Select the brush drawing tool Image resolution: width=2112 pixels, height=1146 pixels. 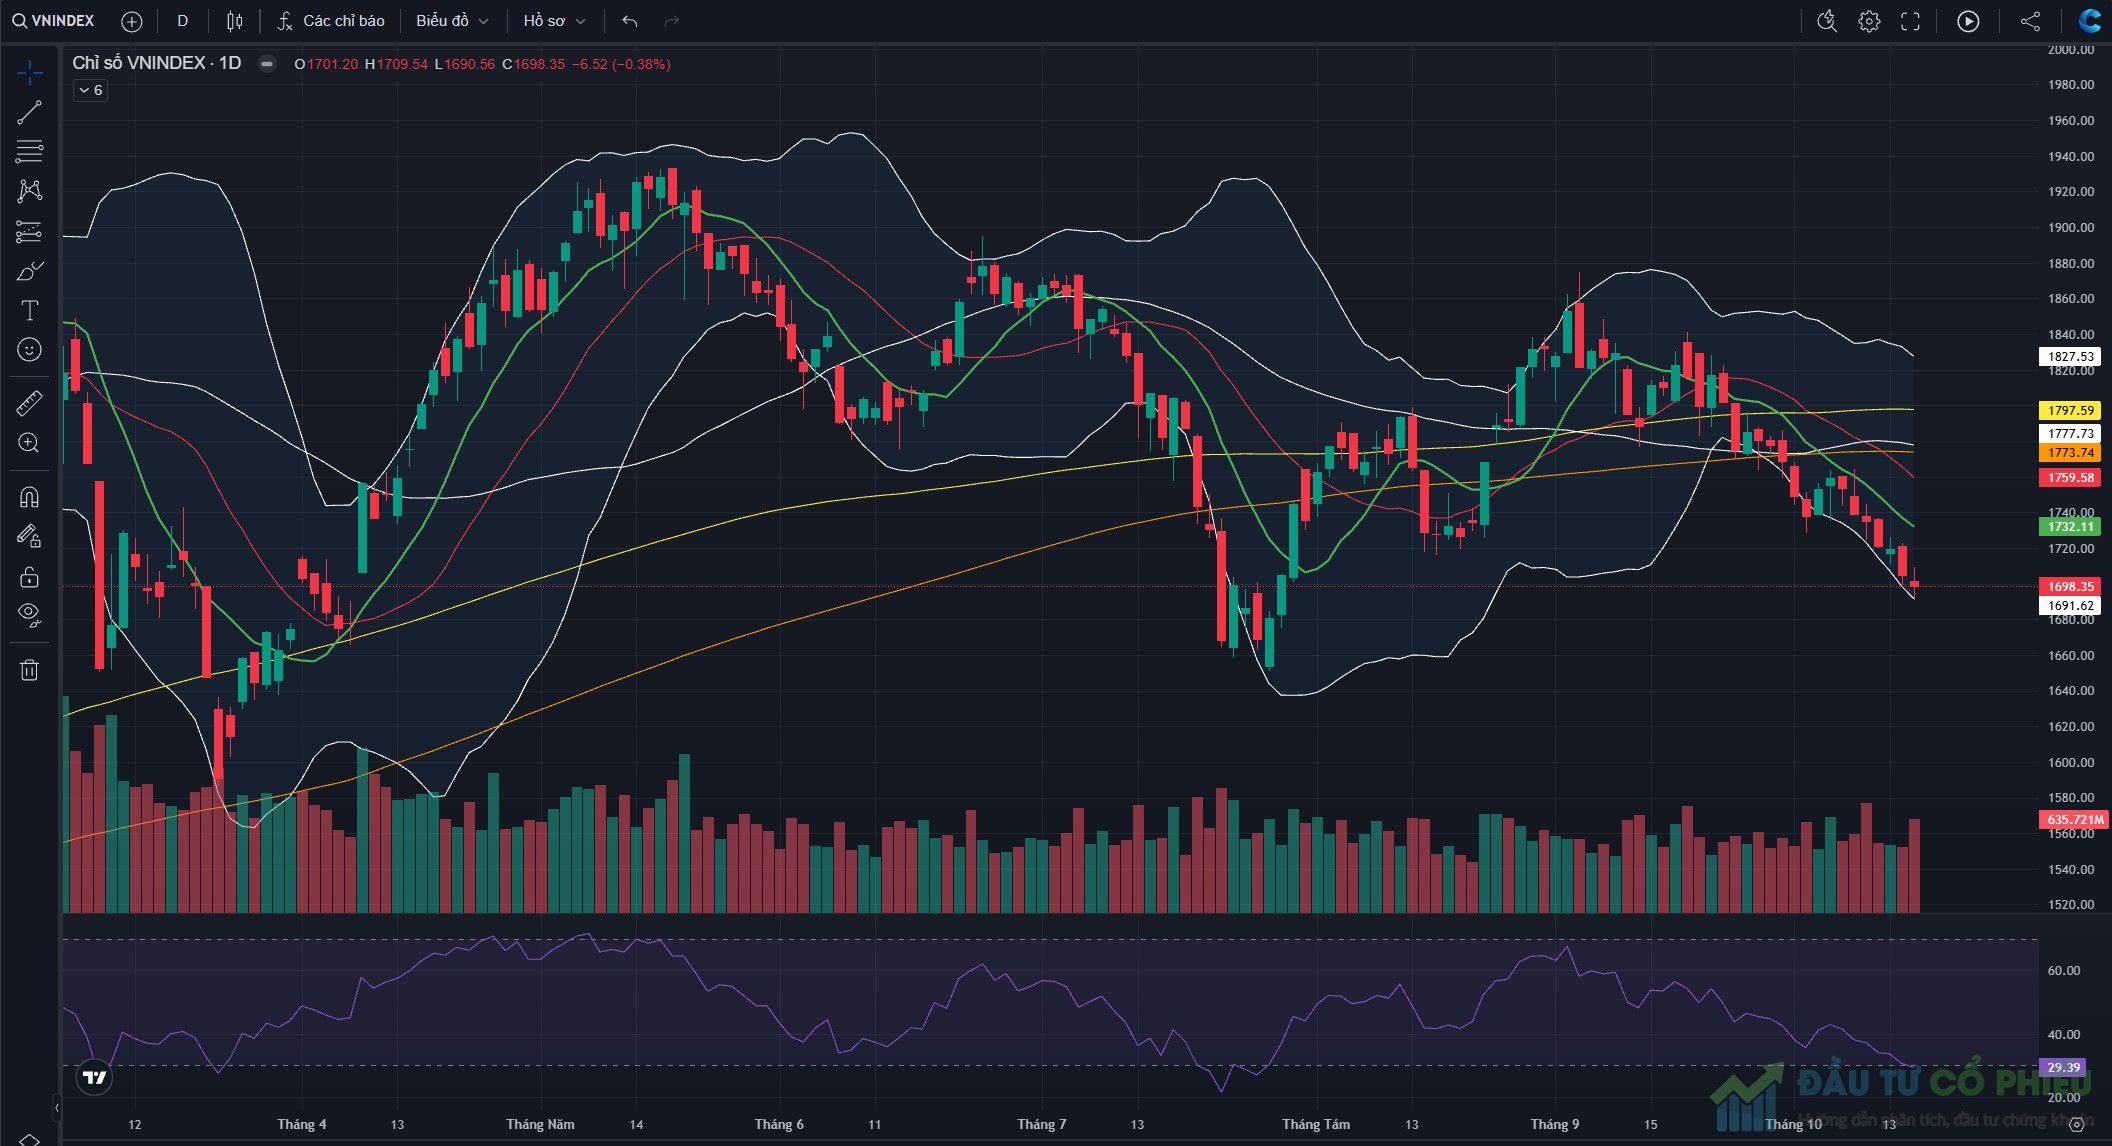pyautogui.click(x=29, y=271)
